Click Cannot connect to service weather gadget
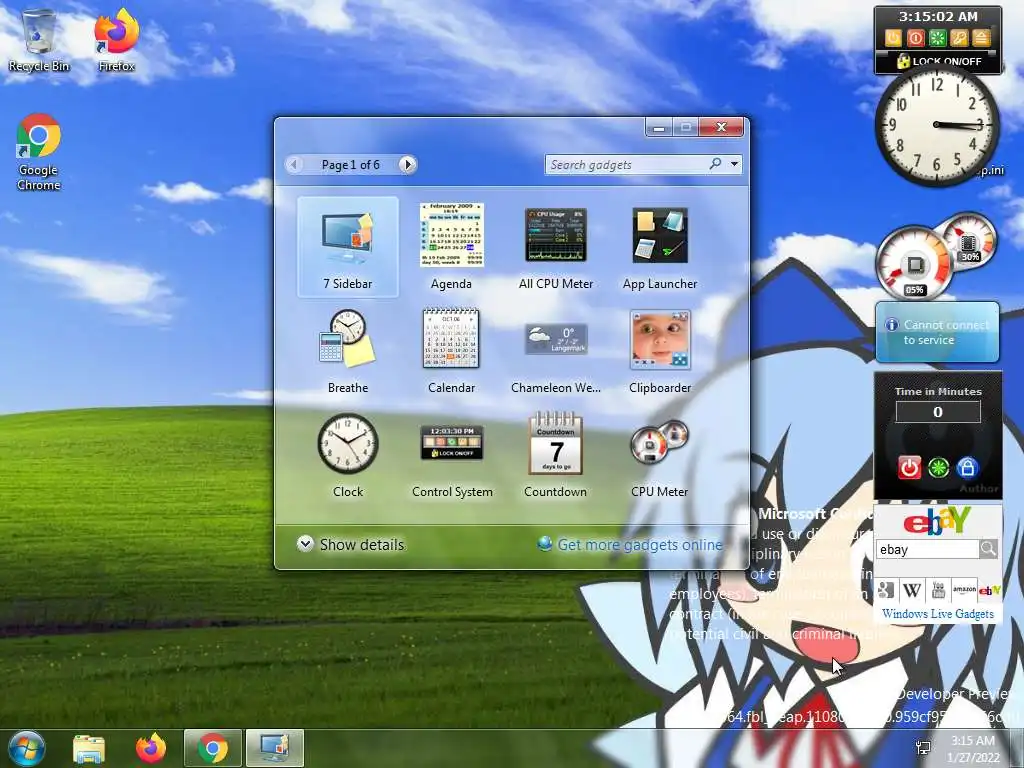This screenshot has width=1024, height=768. 937,332
